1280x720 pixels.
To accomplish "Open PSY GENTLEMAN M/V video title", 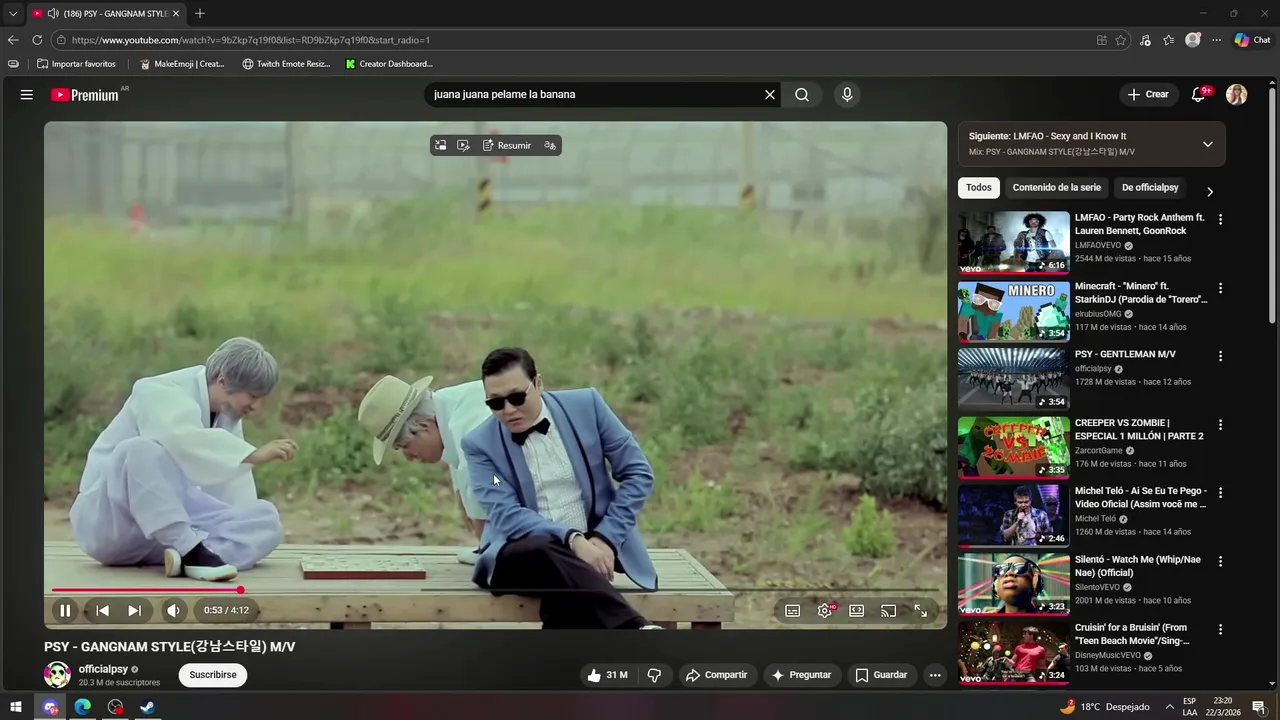I will [x=1125, y=354].
